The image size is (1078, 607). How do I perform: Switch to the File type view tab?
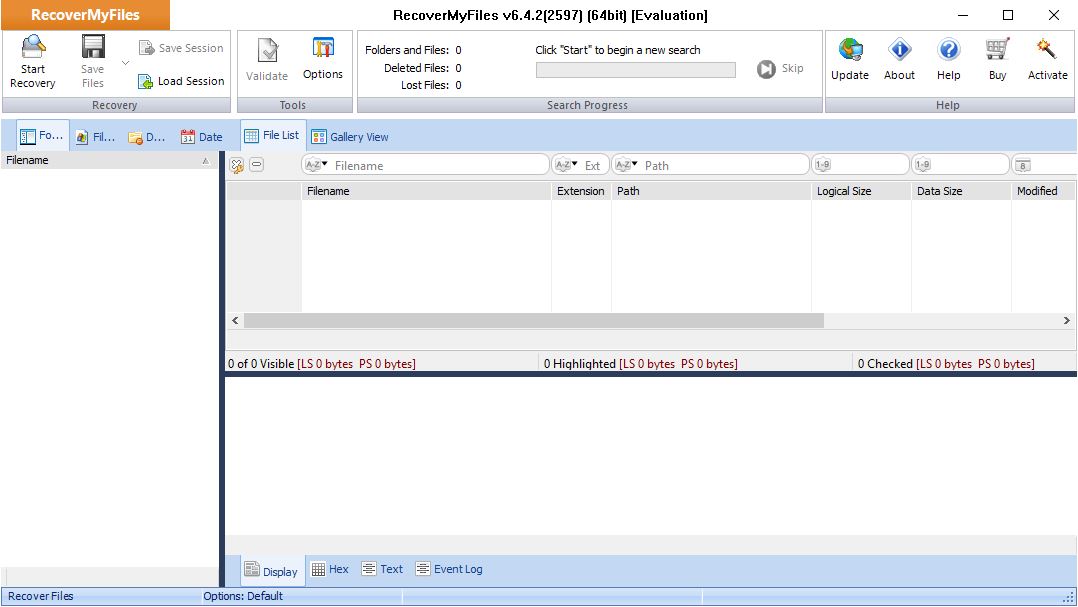coord(96,137)
